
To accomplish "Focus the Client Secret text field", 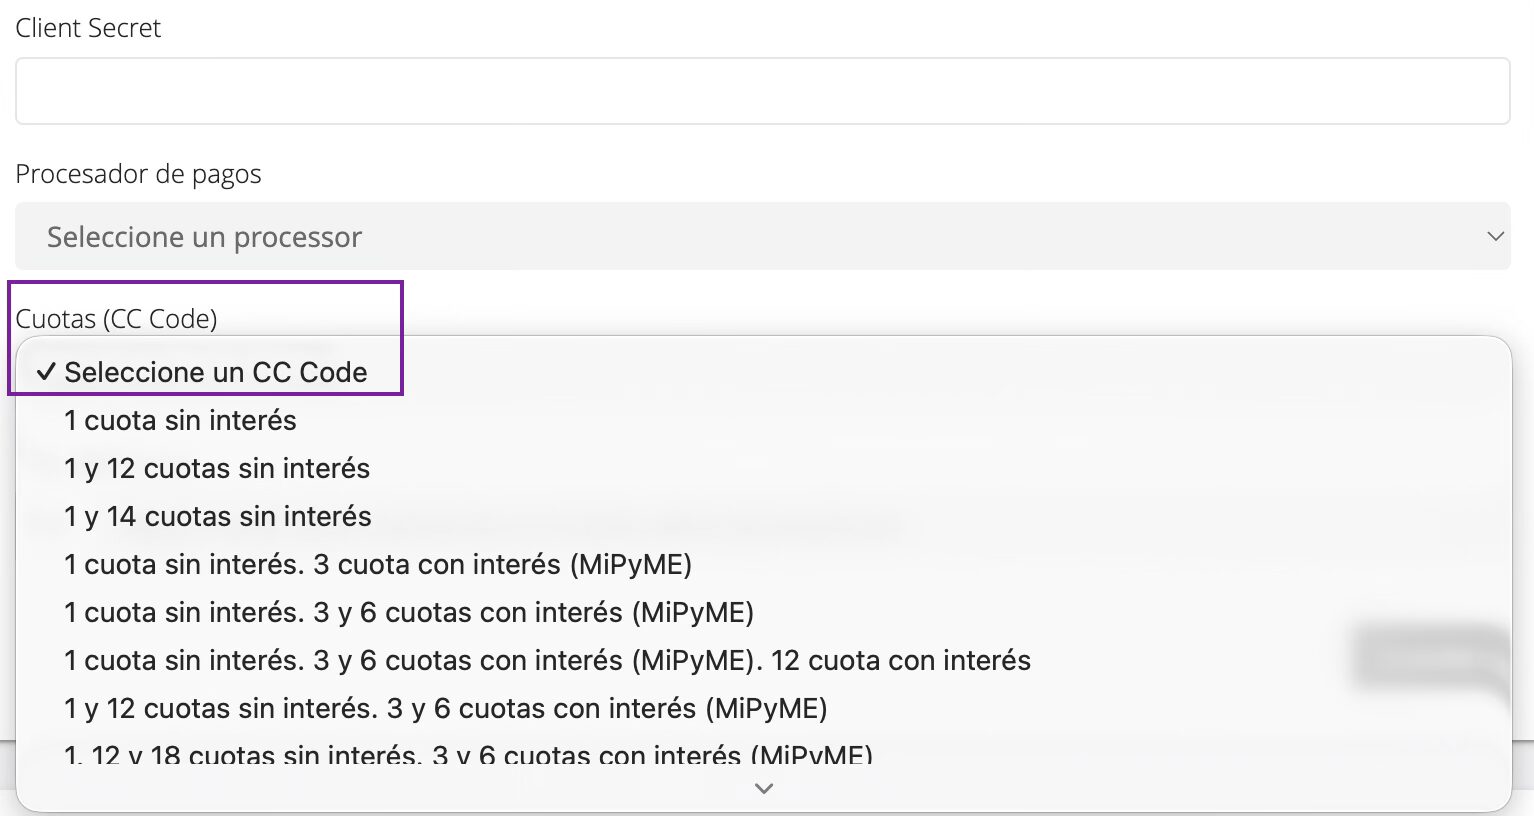I will click(762, 91).
